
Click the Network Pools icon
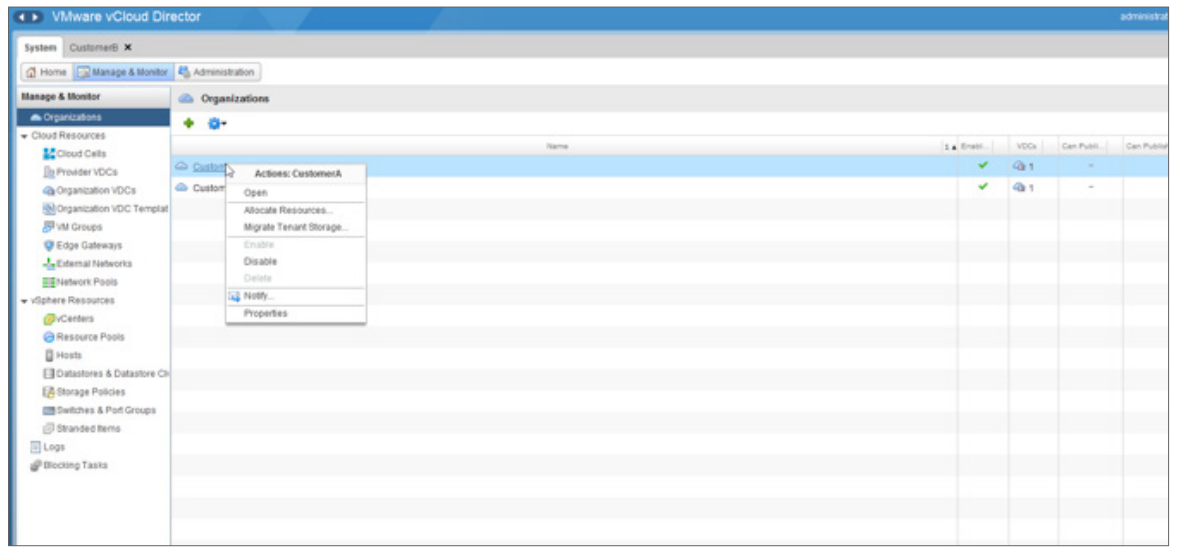coord(50,282)
